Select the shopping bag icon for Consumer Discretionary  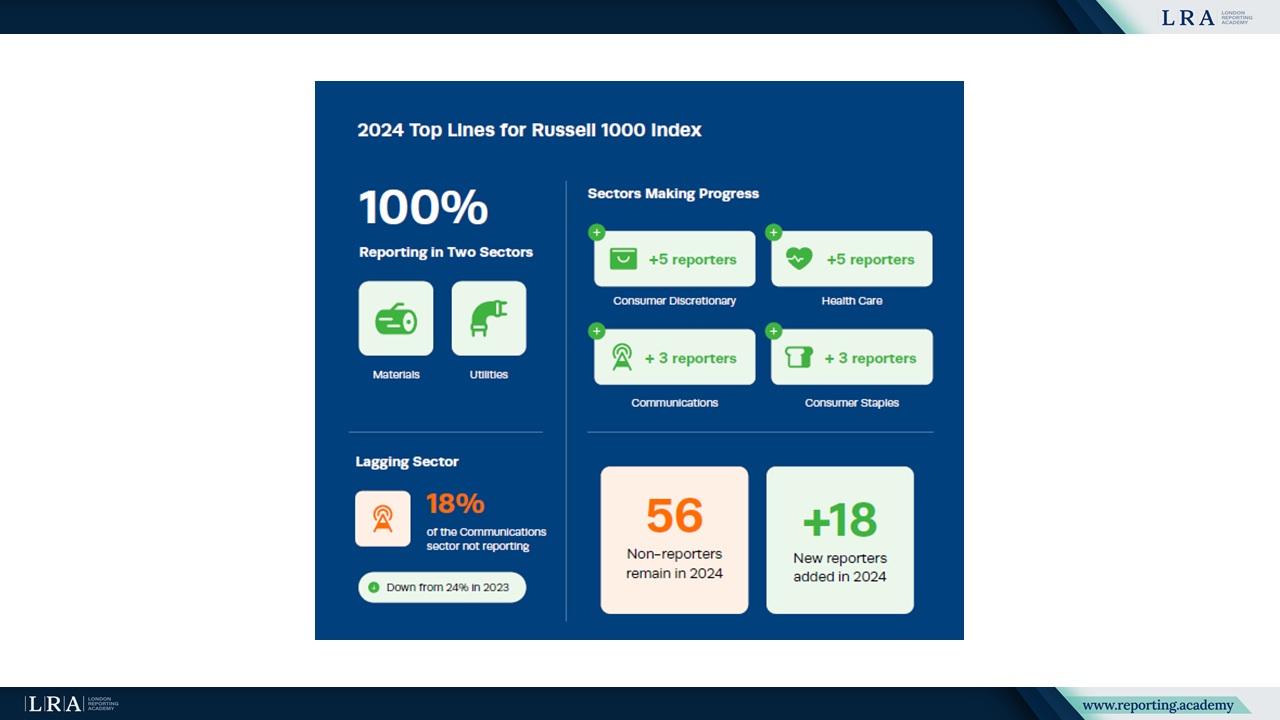623,260
